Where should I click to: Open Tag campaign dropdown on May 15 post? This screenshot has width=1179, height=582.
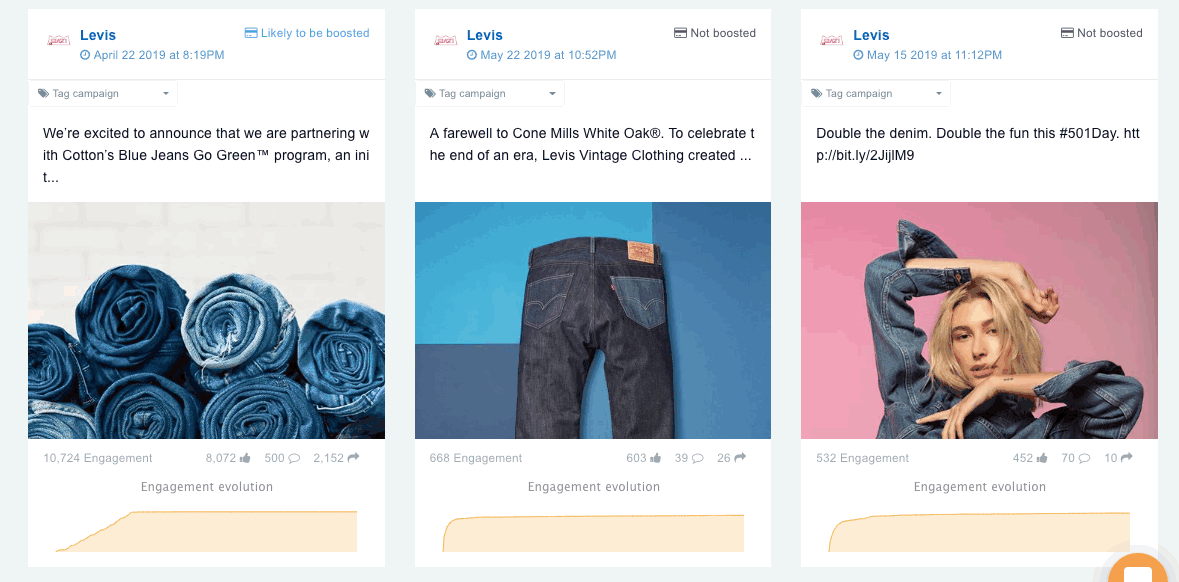point(876,94)
